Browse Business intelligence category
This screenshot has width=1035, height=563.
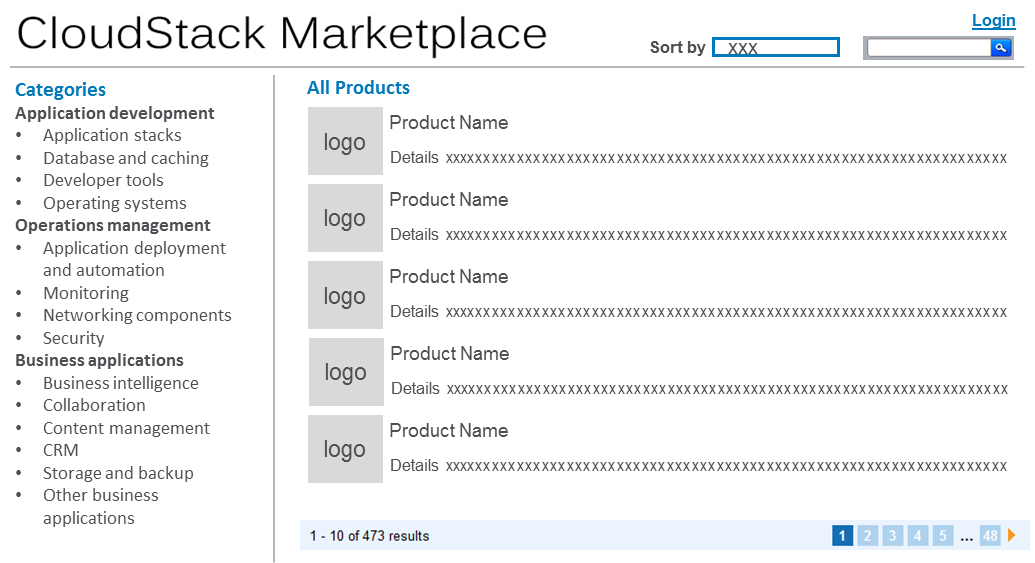point(121,383)
